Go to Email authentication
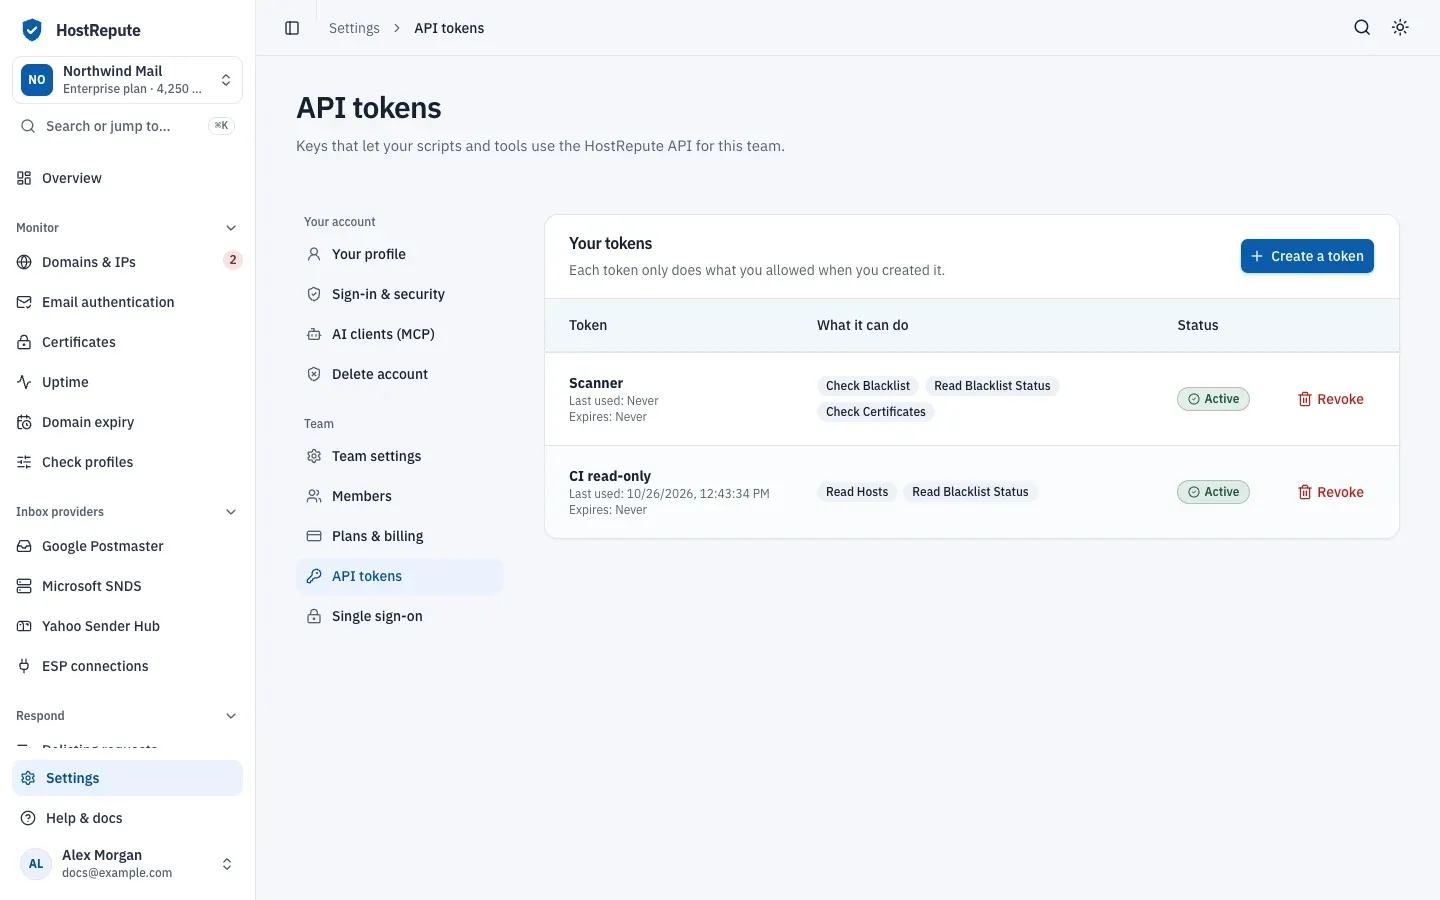Screen dimensions: 1440x900 tap(127, 302)
